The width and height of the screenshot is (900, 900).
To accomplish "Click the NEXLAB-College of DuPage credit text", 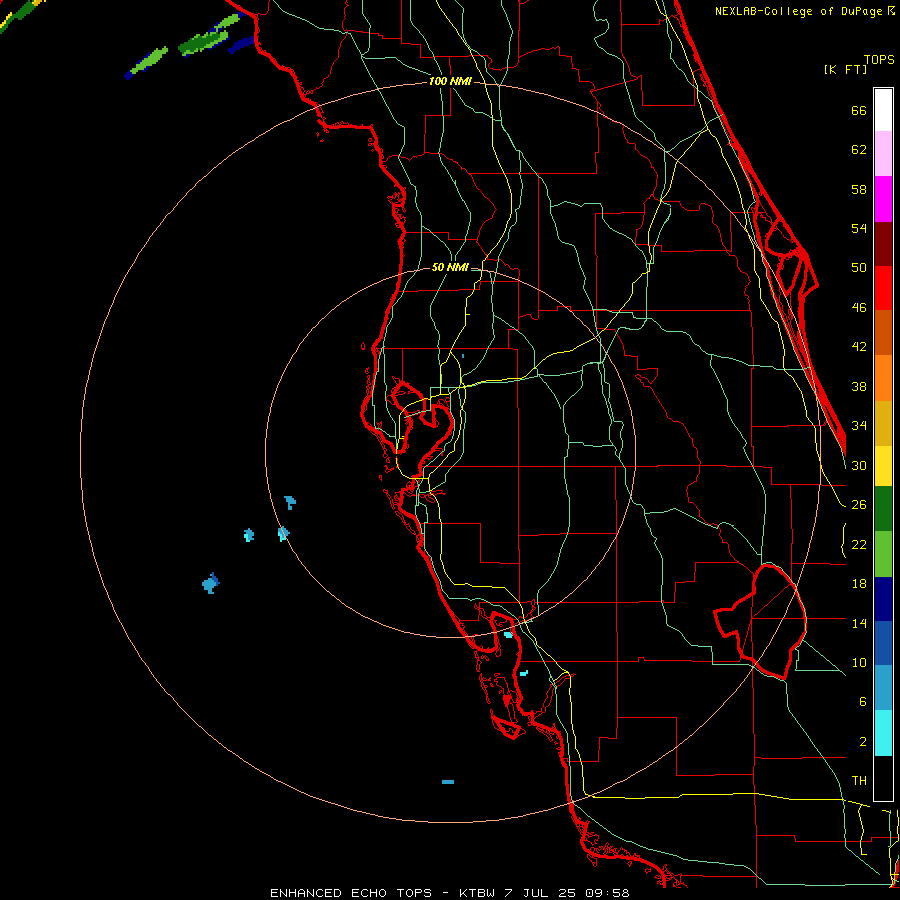I will tap(800, 11).
